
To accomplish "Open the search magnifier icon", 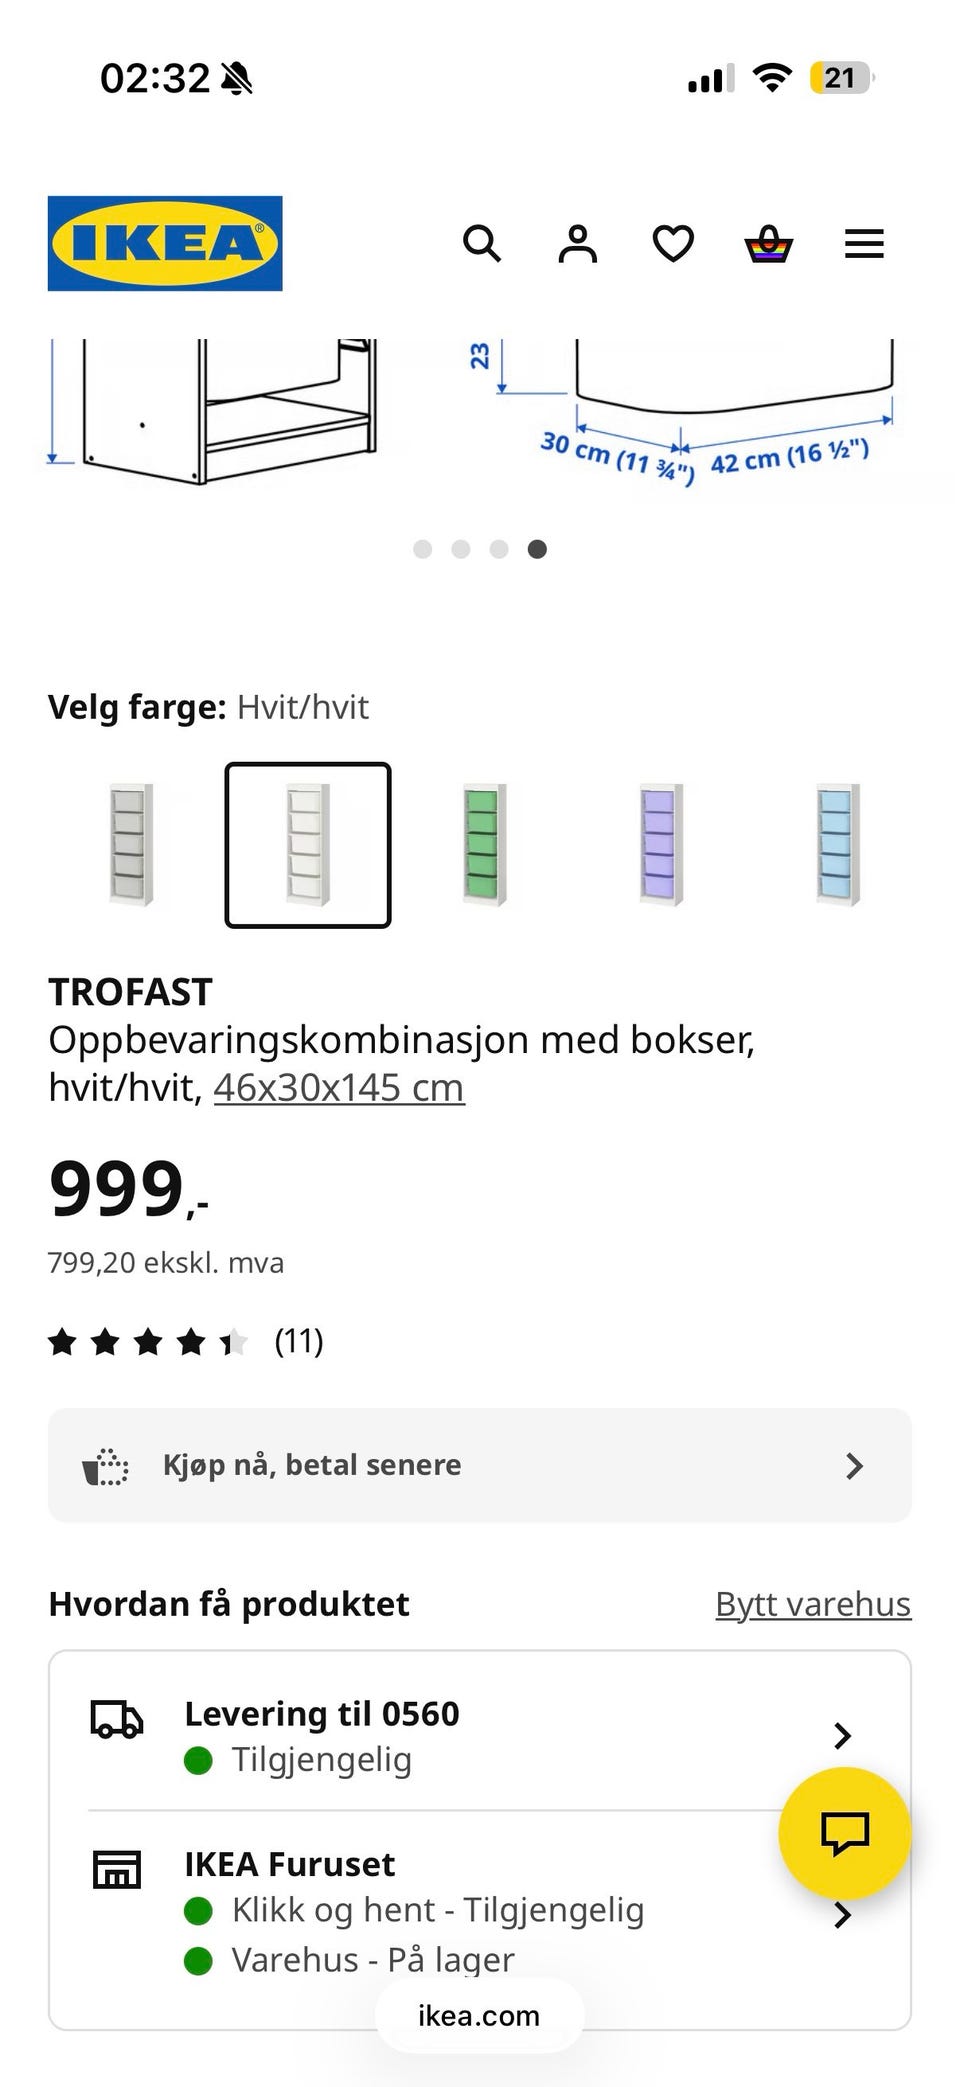I will (x=481, y=243).
